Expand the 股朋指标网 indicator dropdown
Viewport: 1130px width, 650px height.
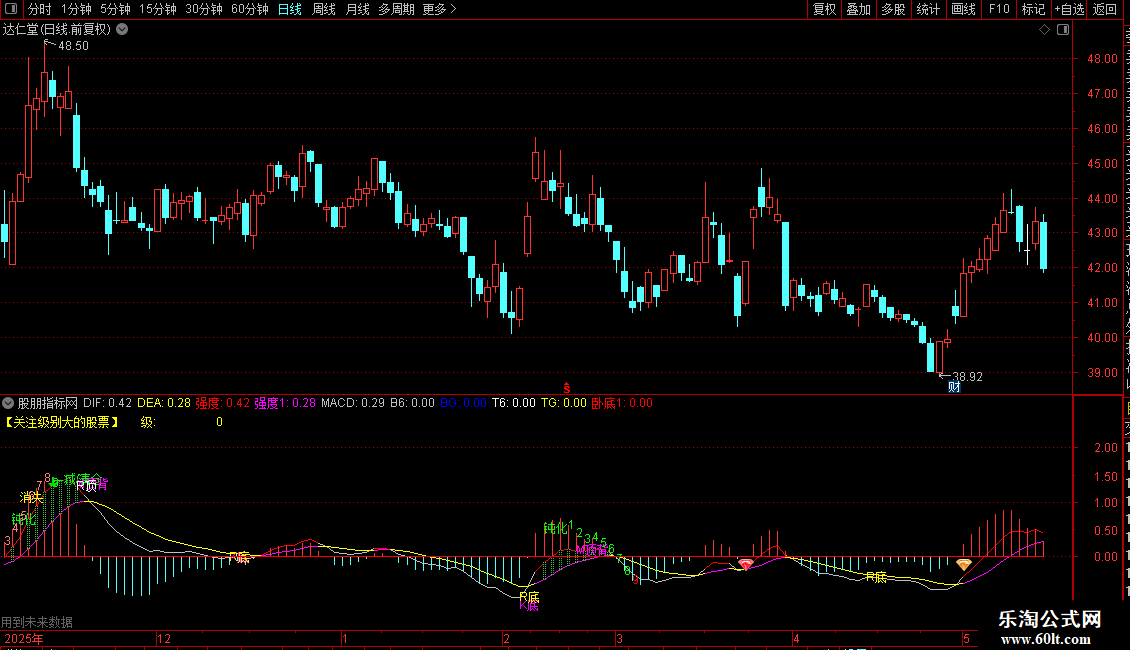[8, 403]
